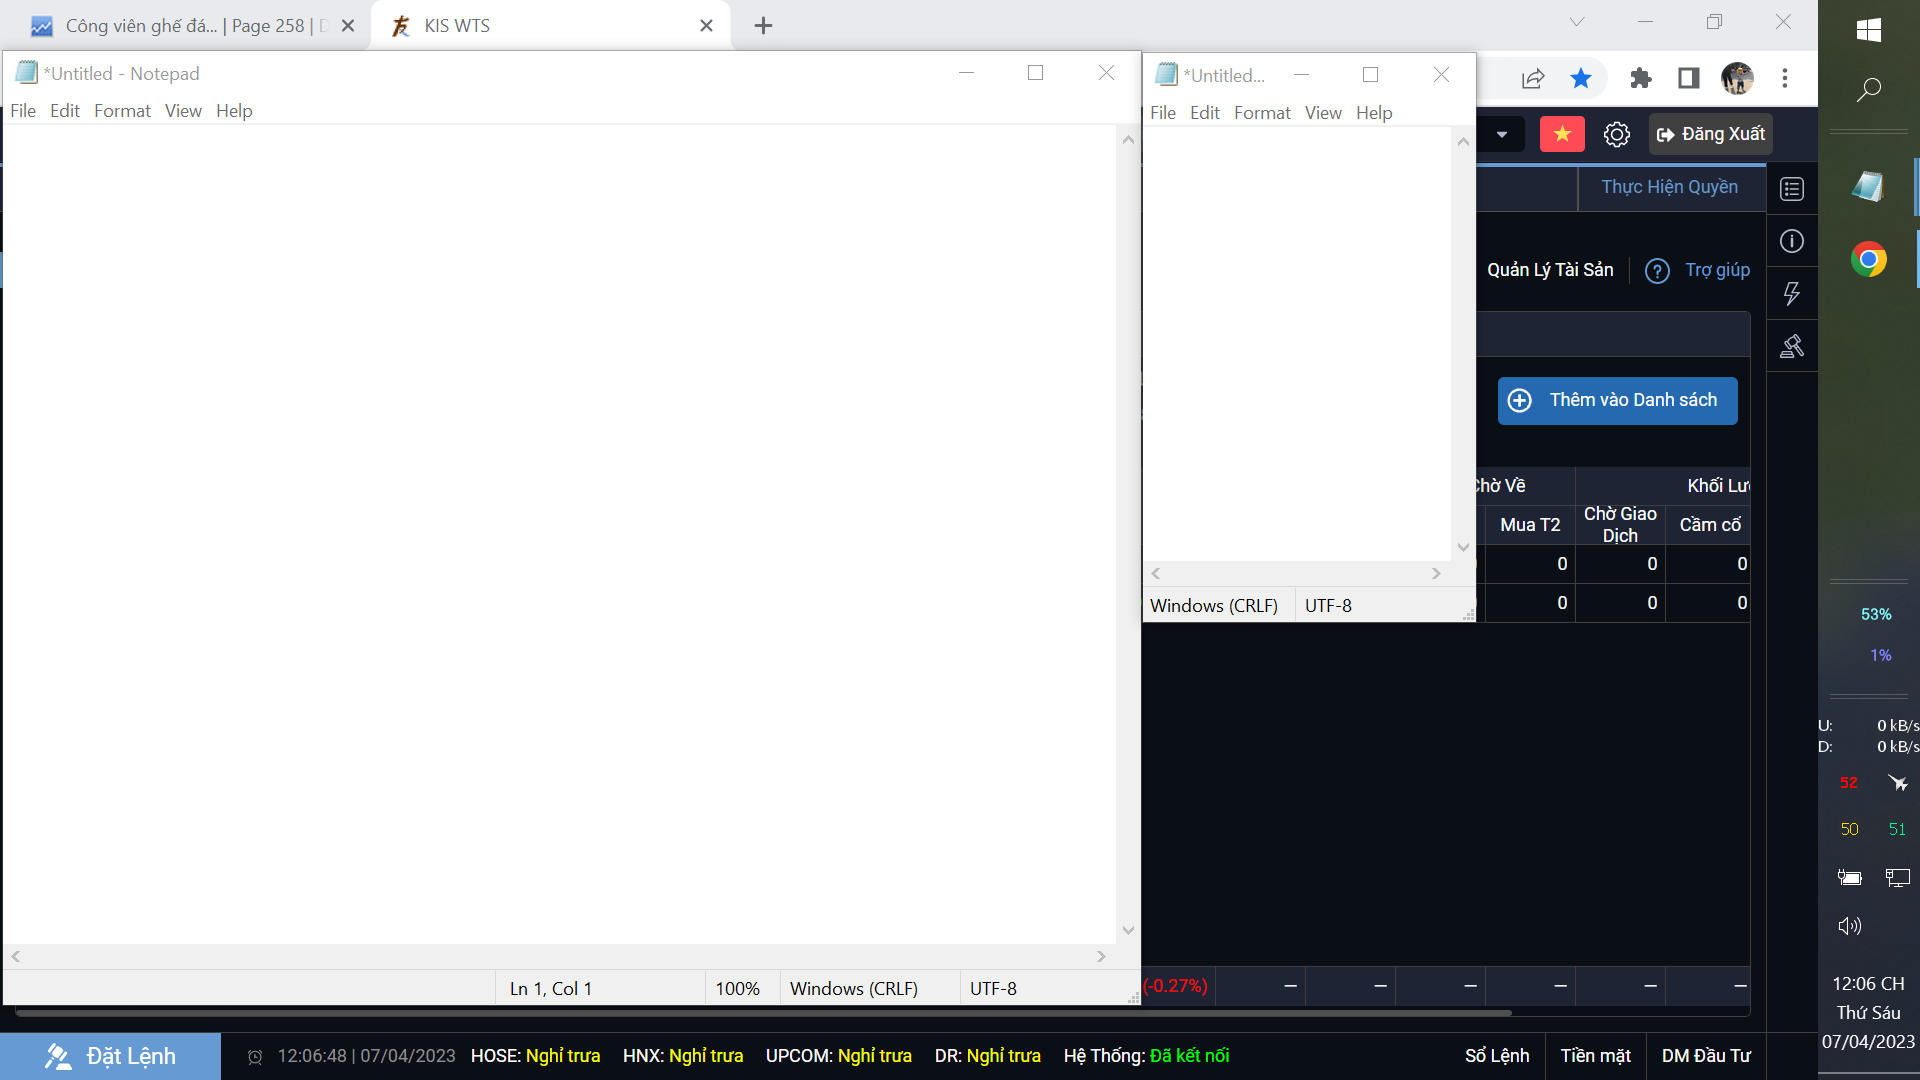Open the list panel icon in right sidebar
Image resolution: width=1920 pixels, height=1080 pixels.
(x=1792, y=189)
